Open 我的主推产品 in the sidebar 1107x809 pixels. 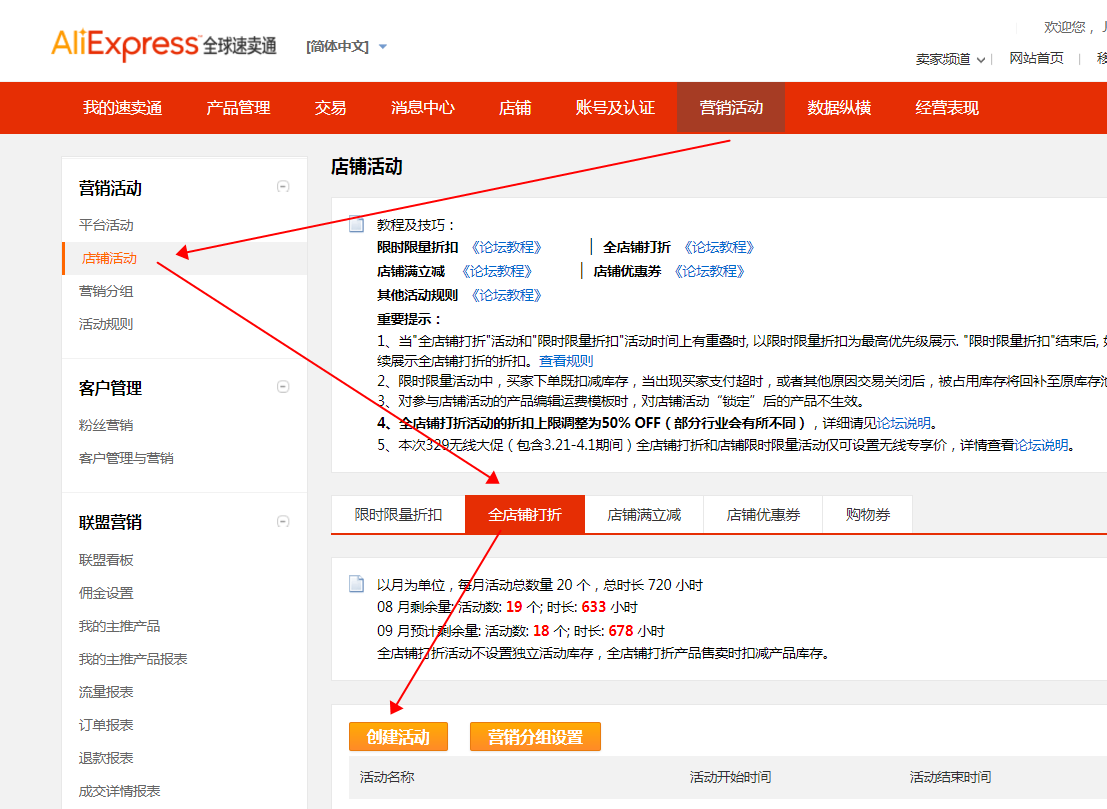coord(119,626)
